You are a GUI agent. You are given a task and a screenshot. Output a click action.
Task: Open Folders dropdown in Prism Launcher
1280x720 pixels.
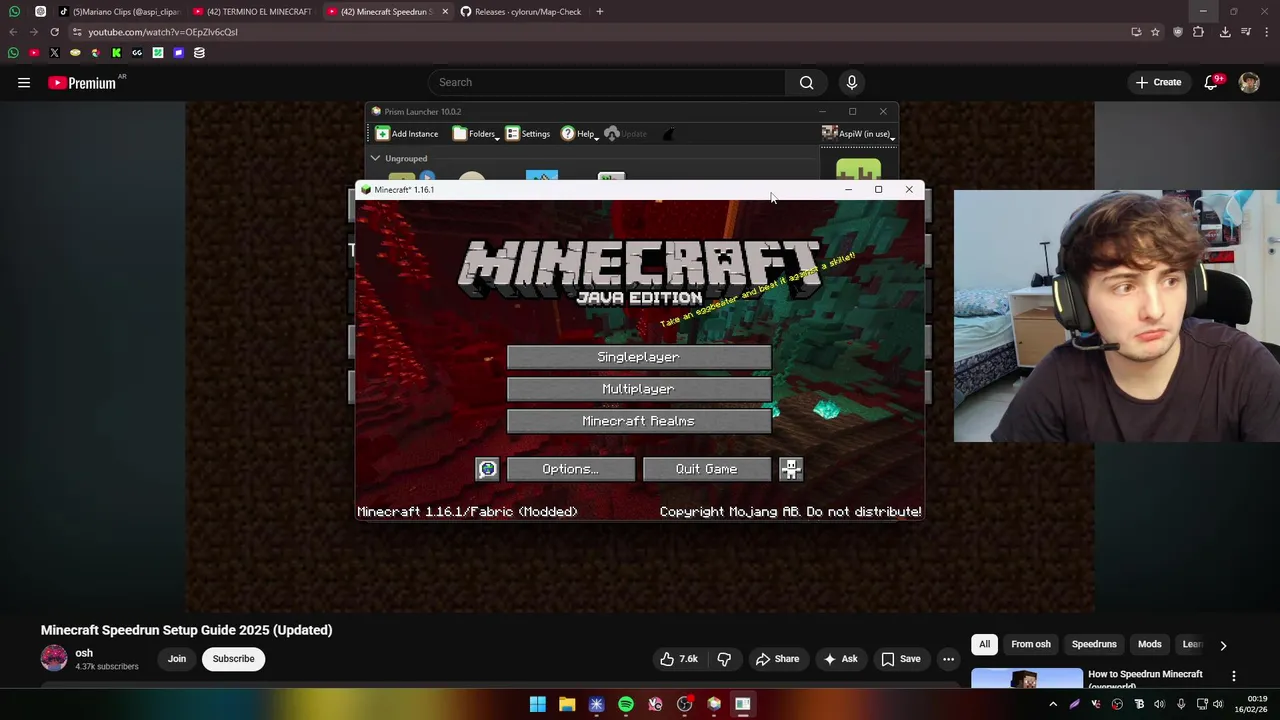476,134
